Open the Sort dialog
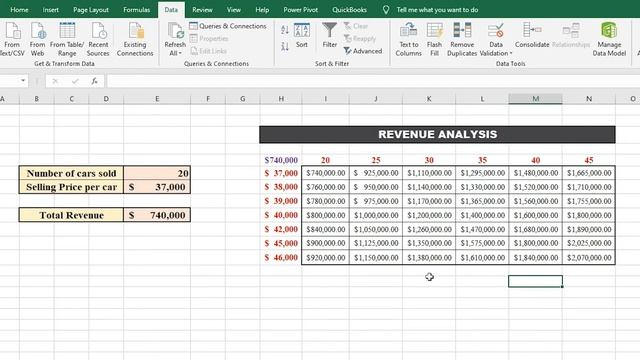The width and height of the screenshot is (640, 360). (x=302, y=35)
